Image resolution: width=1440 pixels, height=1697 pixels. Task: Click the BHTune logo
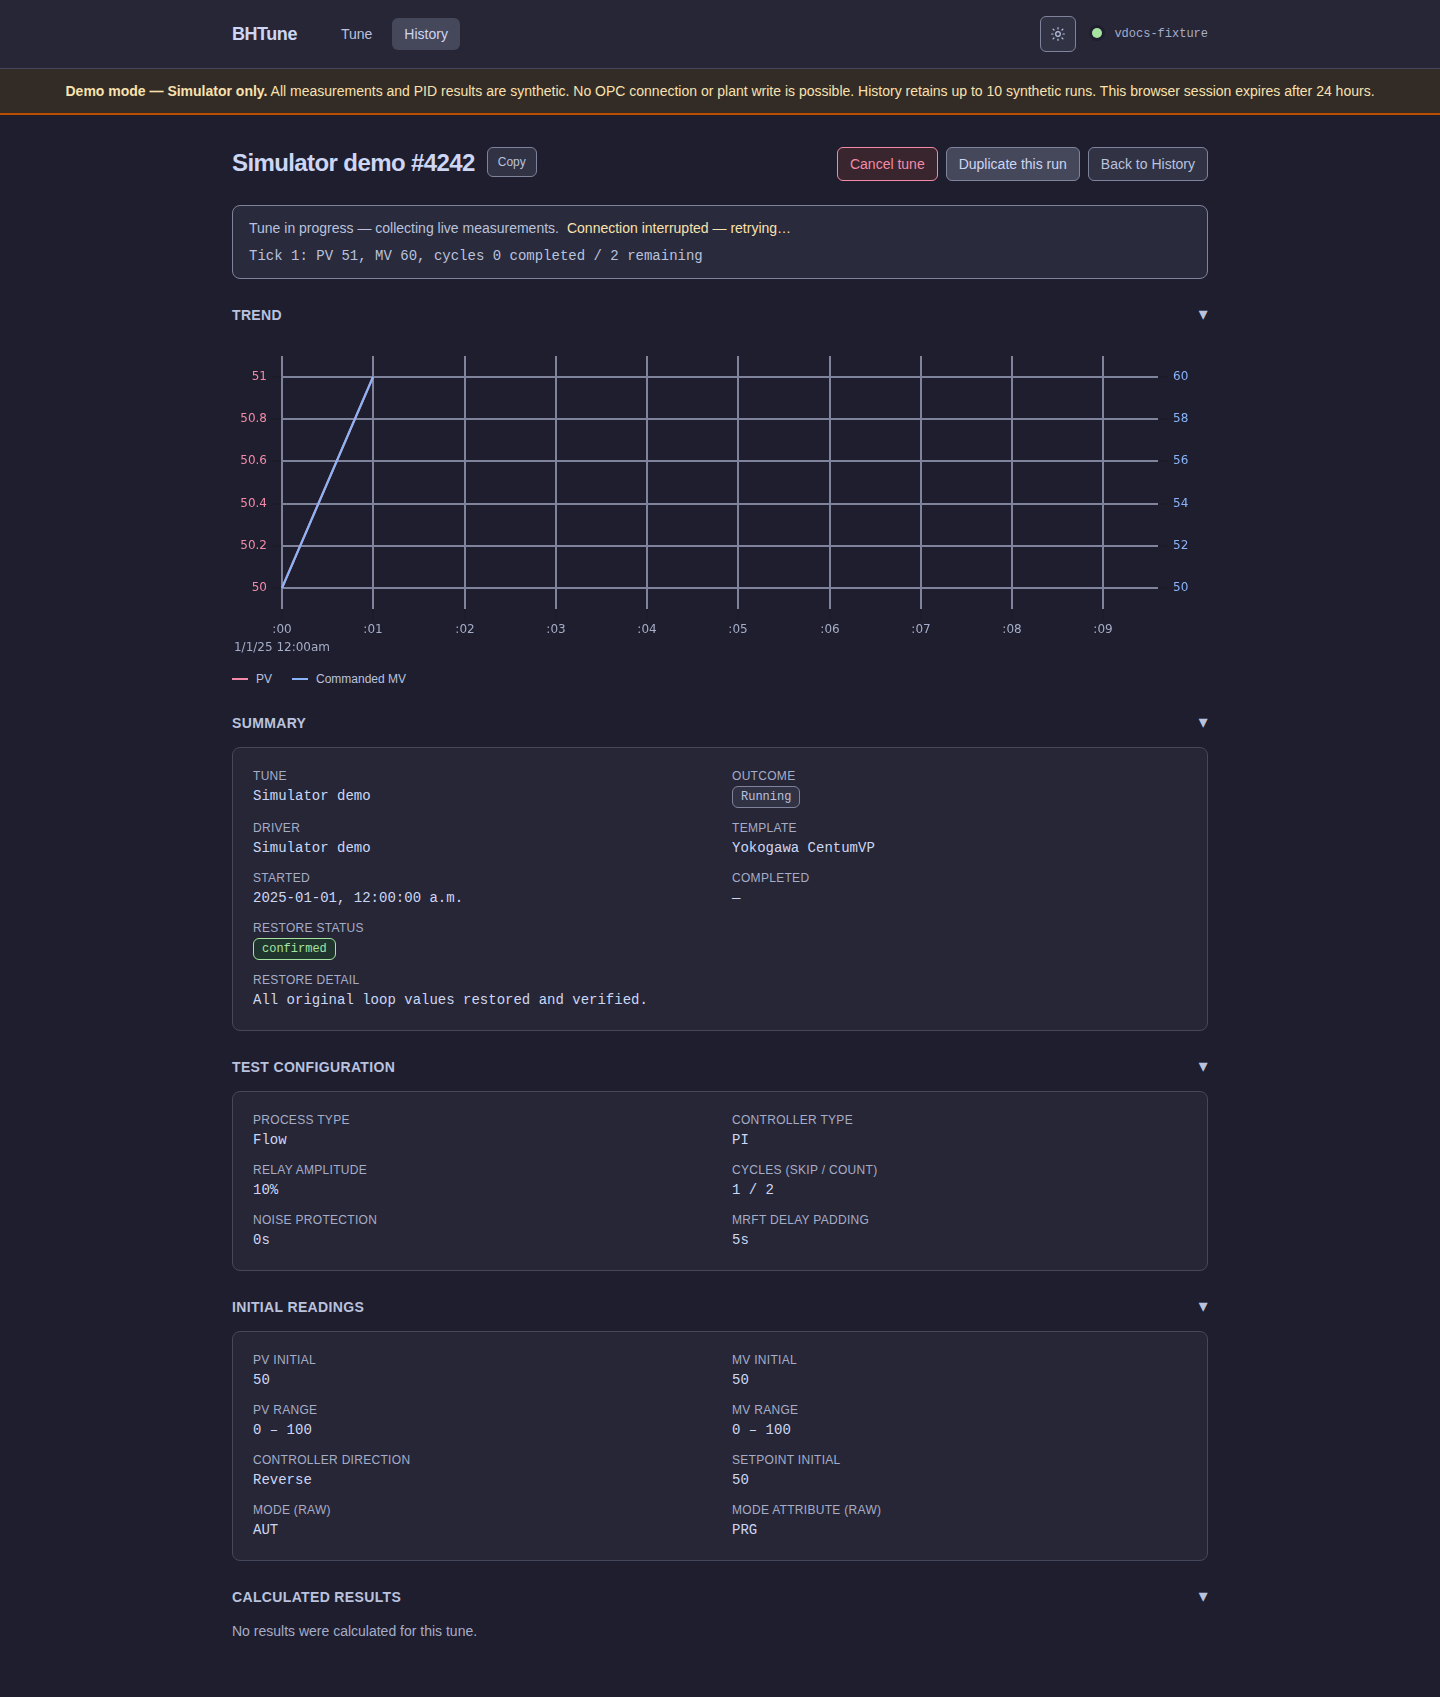[264, 34]
